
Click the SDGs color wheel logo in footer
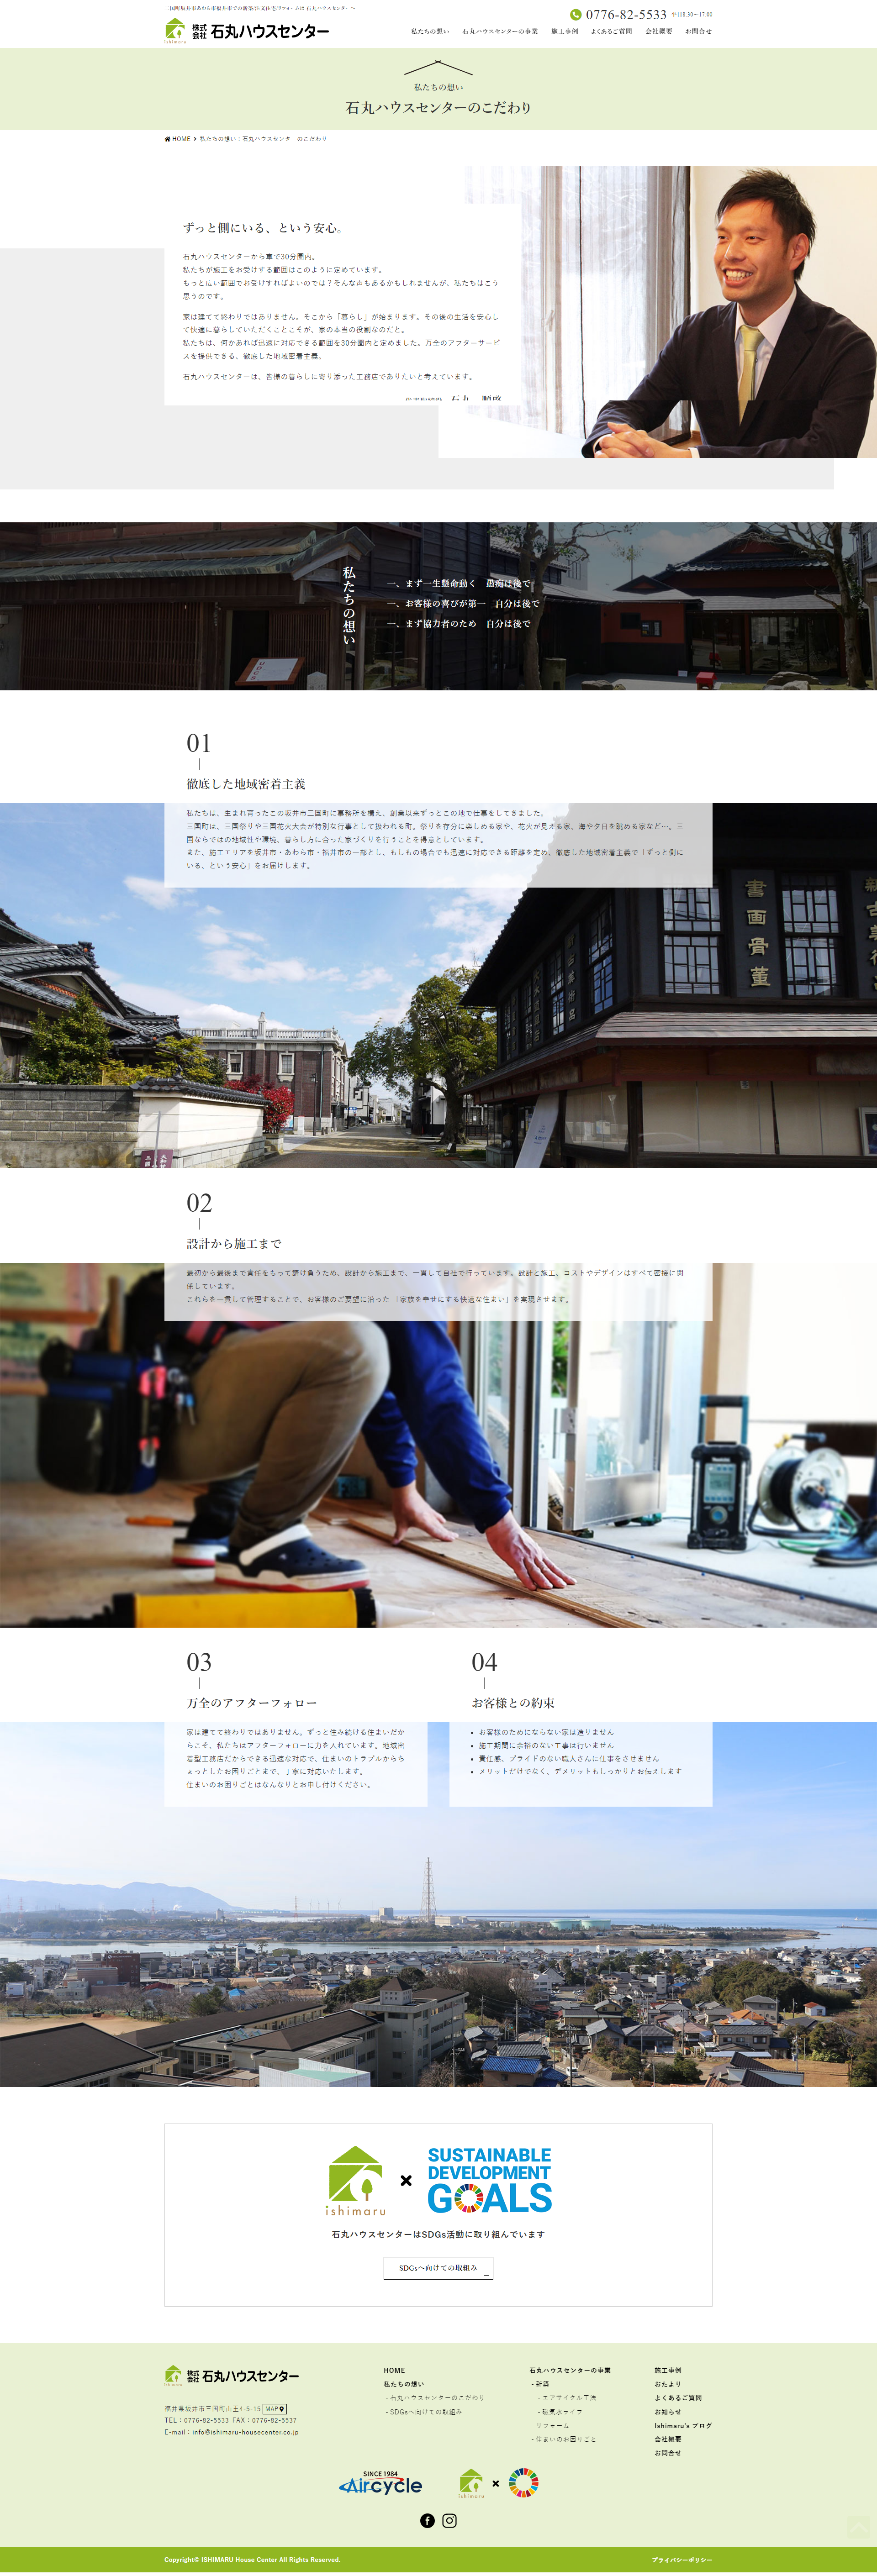click(x=523, y=2483)
